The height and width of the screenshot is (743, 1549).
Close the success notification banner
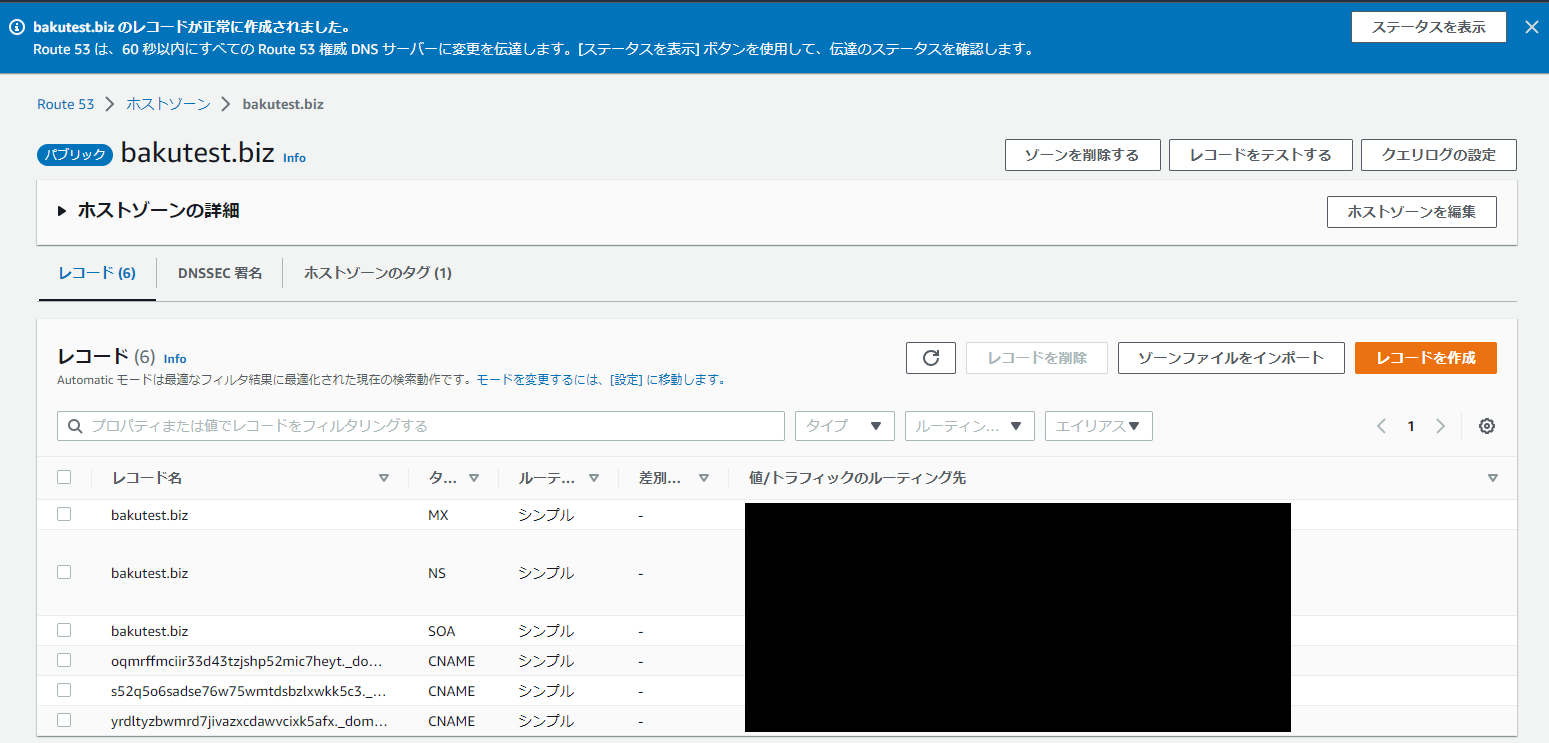1531,28
